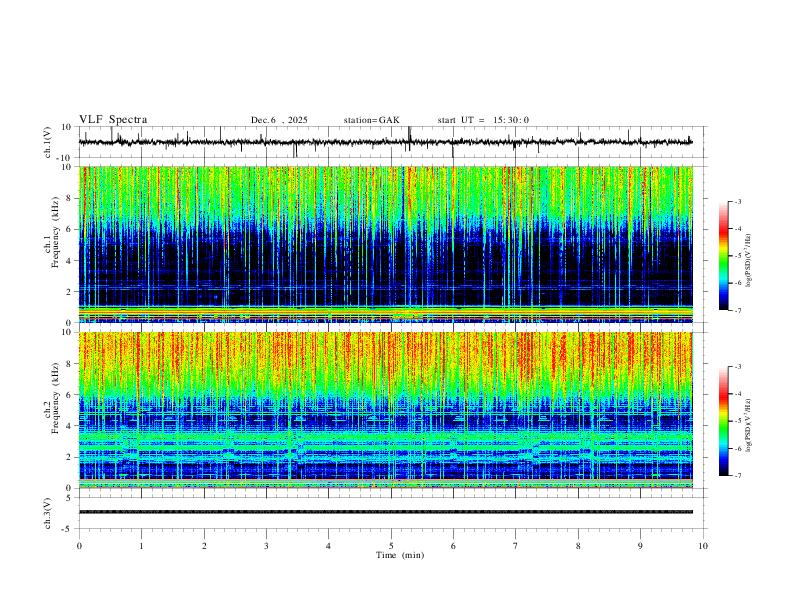The image size is (792, 612).
Task: Click the "-5" tick on ch.2 colorbar
Action: [x=737, y=421]
